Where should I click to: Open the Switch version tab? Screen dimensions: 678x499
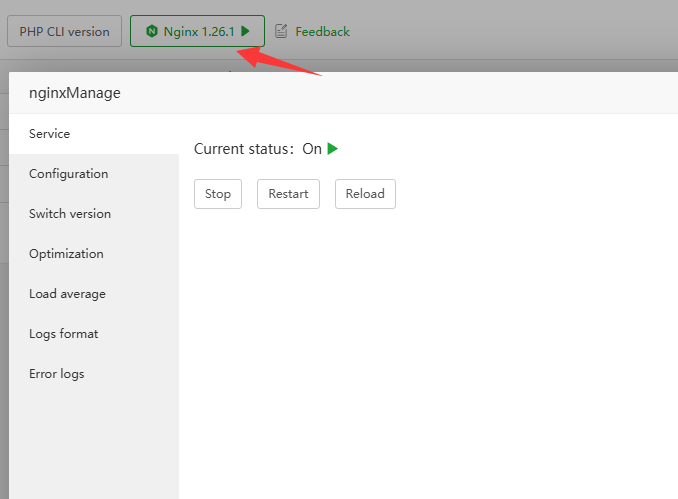pos(70,214)
